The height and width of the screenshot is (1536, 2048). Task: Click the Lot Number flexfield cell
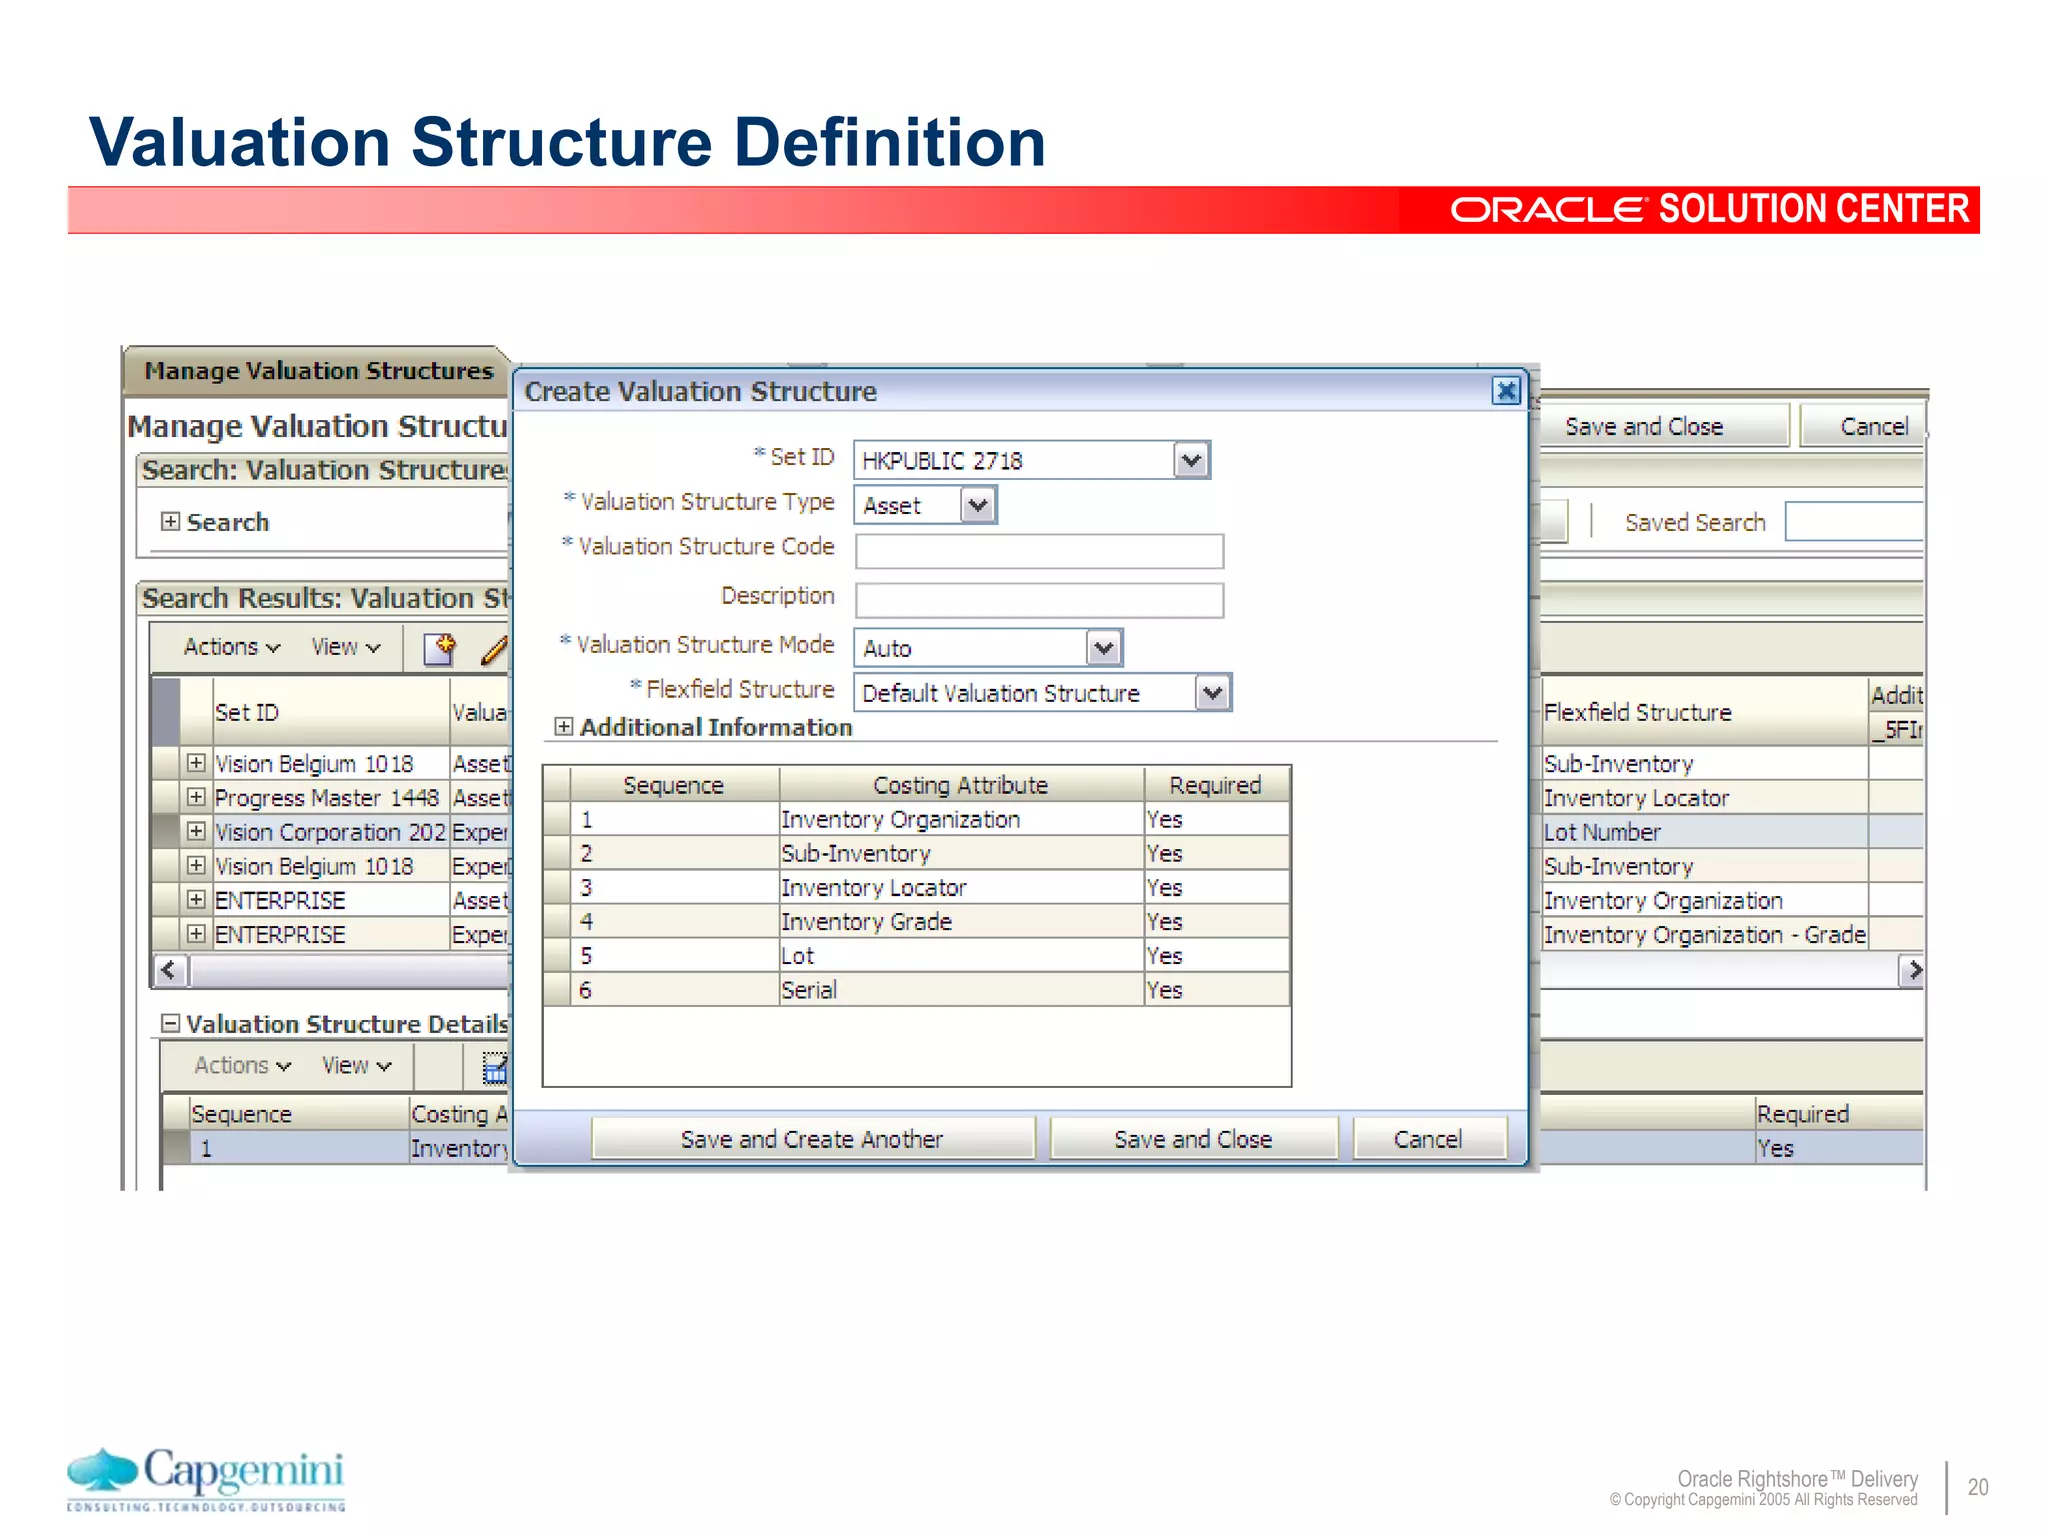[1704, 832]
